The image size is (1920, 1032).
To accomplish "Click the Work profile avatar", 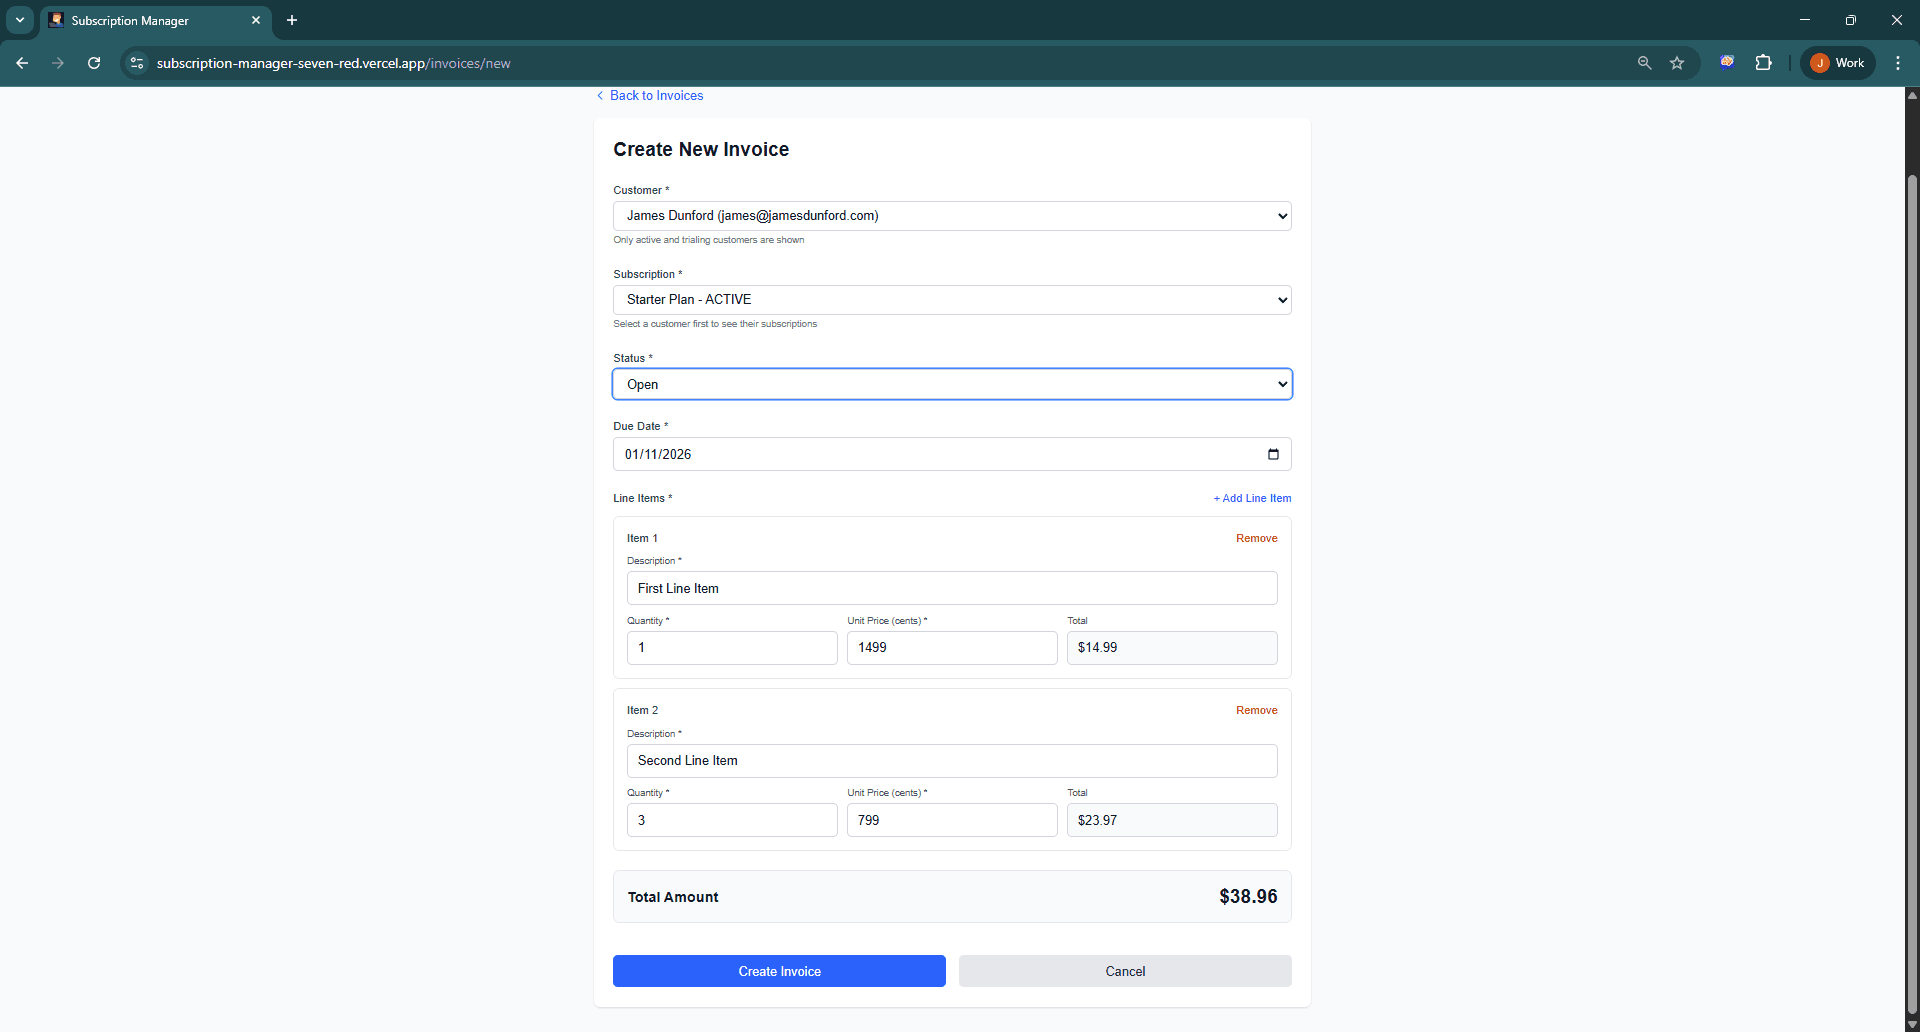I will click(1837, 62).
